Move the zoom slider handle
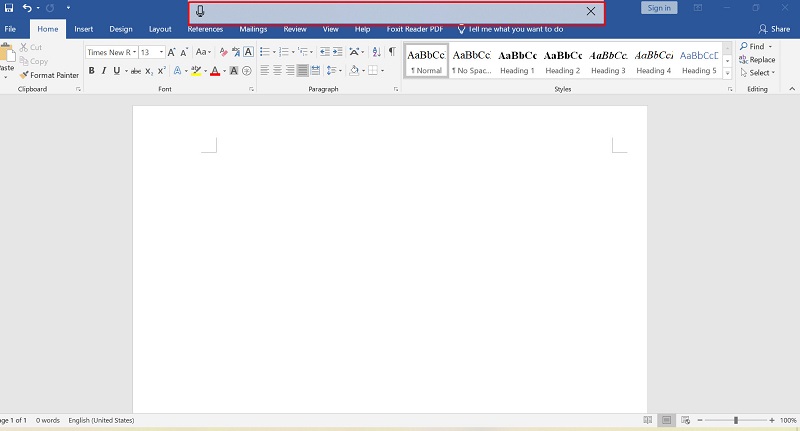 (x=736, y=420)
